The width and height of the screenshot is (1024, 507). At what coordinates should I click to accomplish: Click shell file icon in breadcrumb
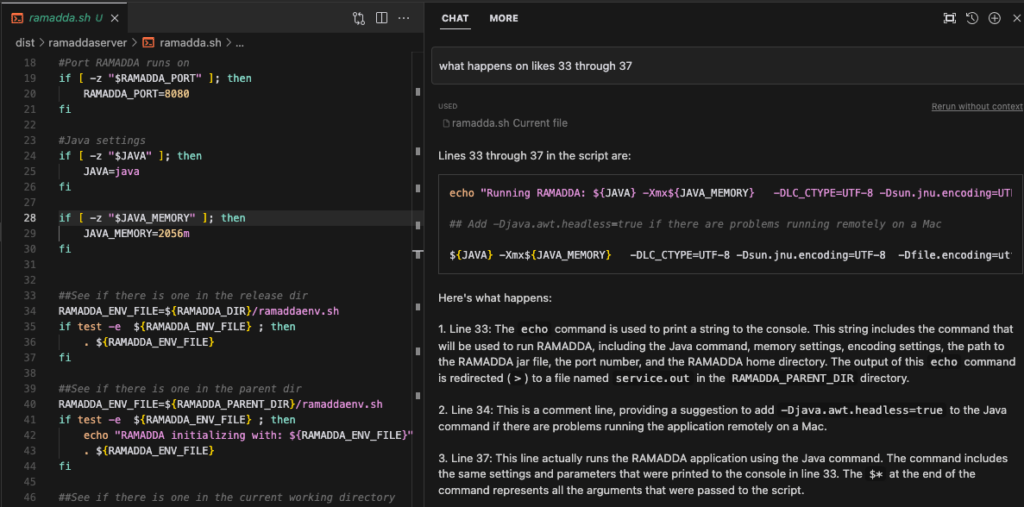pyautogui.click(x=148, y=43)
